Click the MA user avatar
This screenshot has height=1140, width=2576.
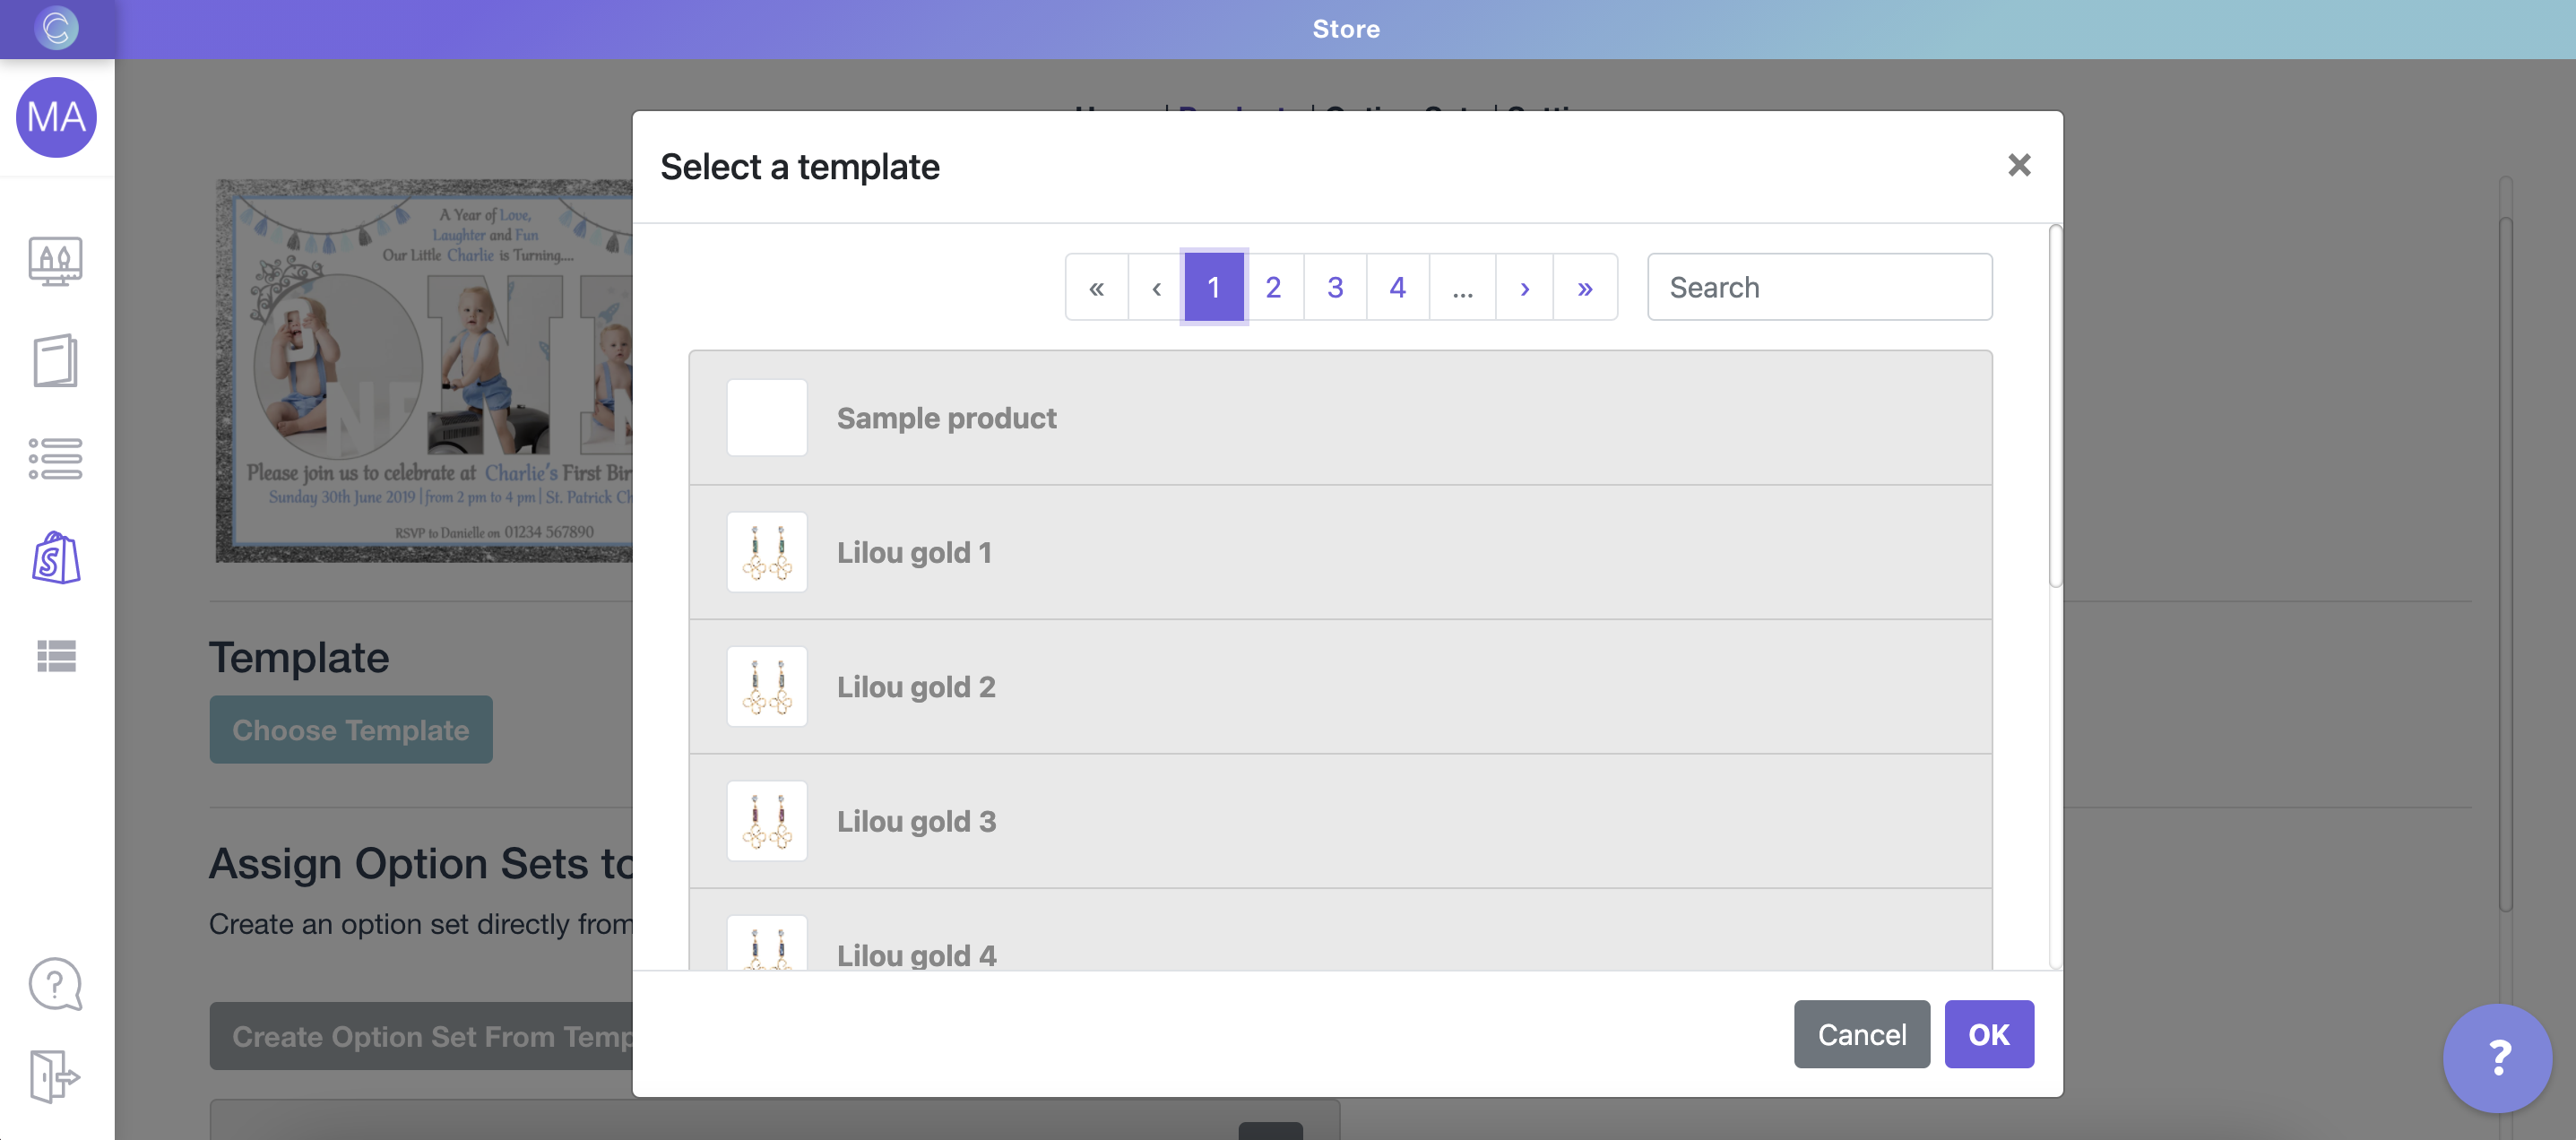point(56,117)
